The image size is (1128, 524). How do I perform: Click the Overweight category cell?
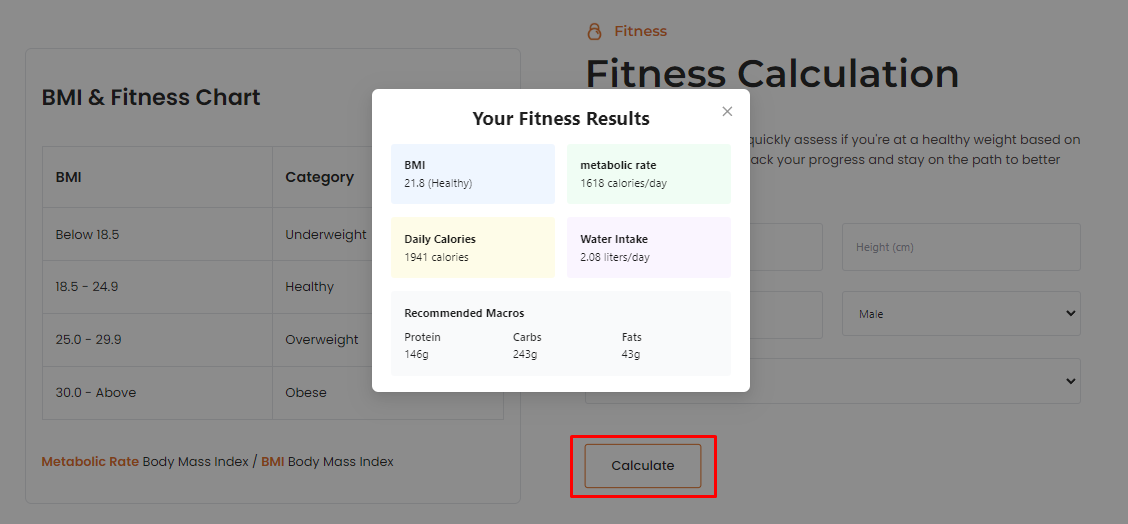[x=322, y=340]
